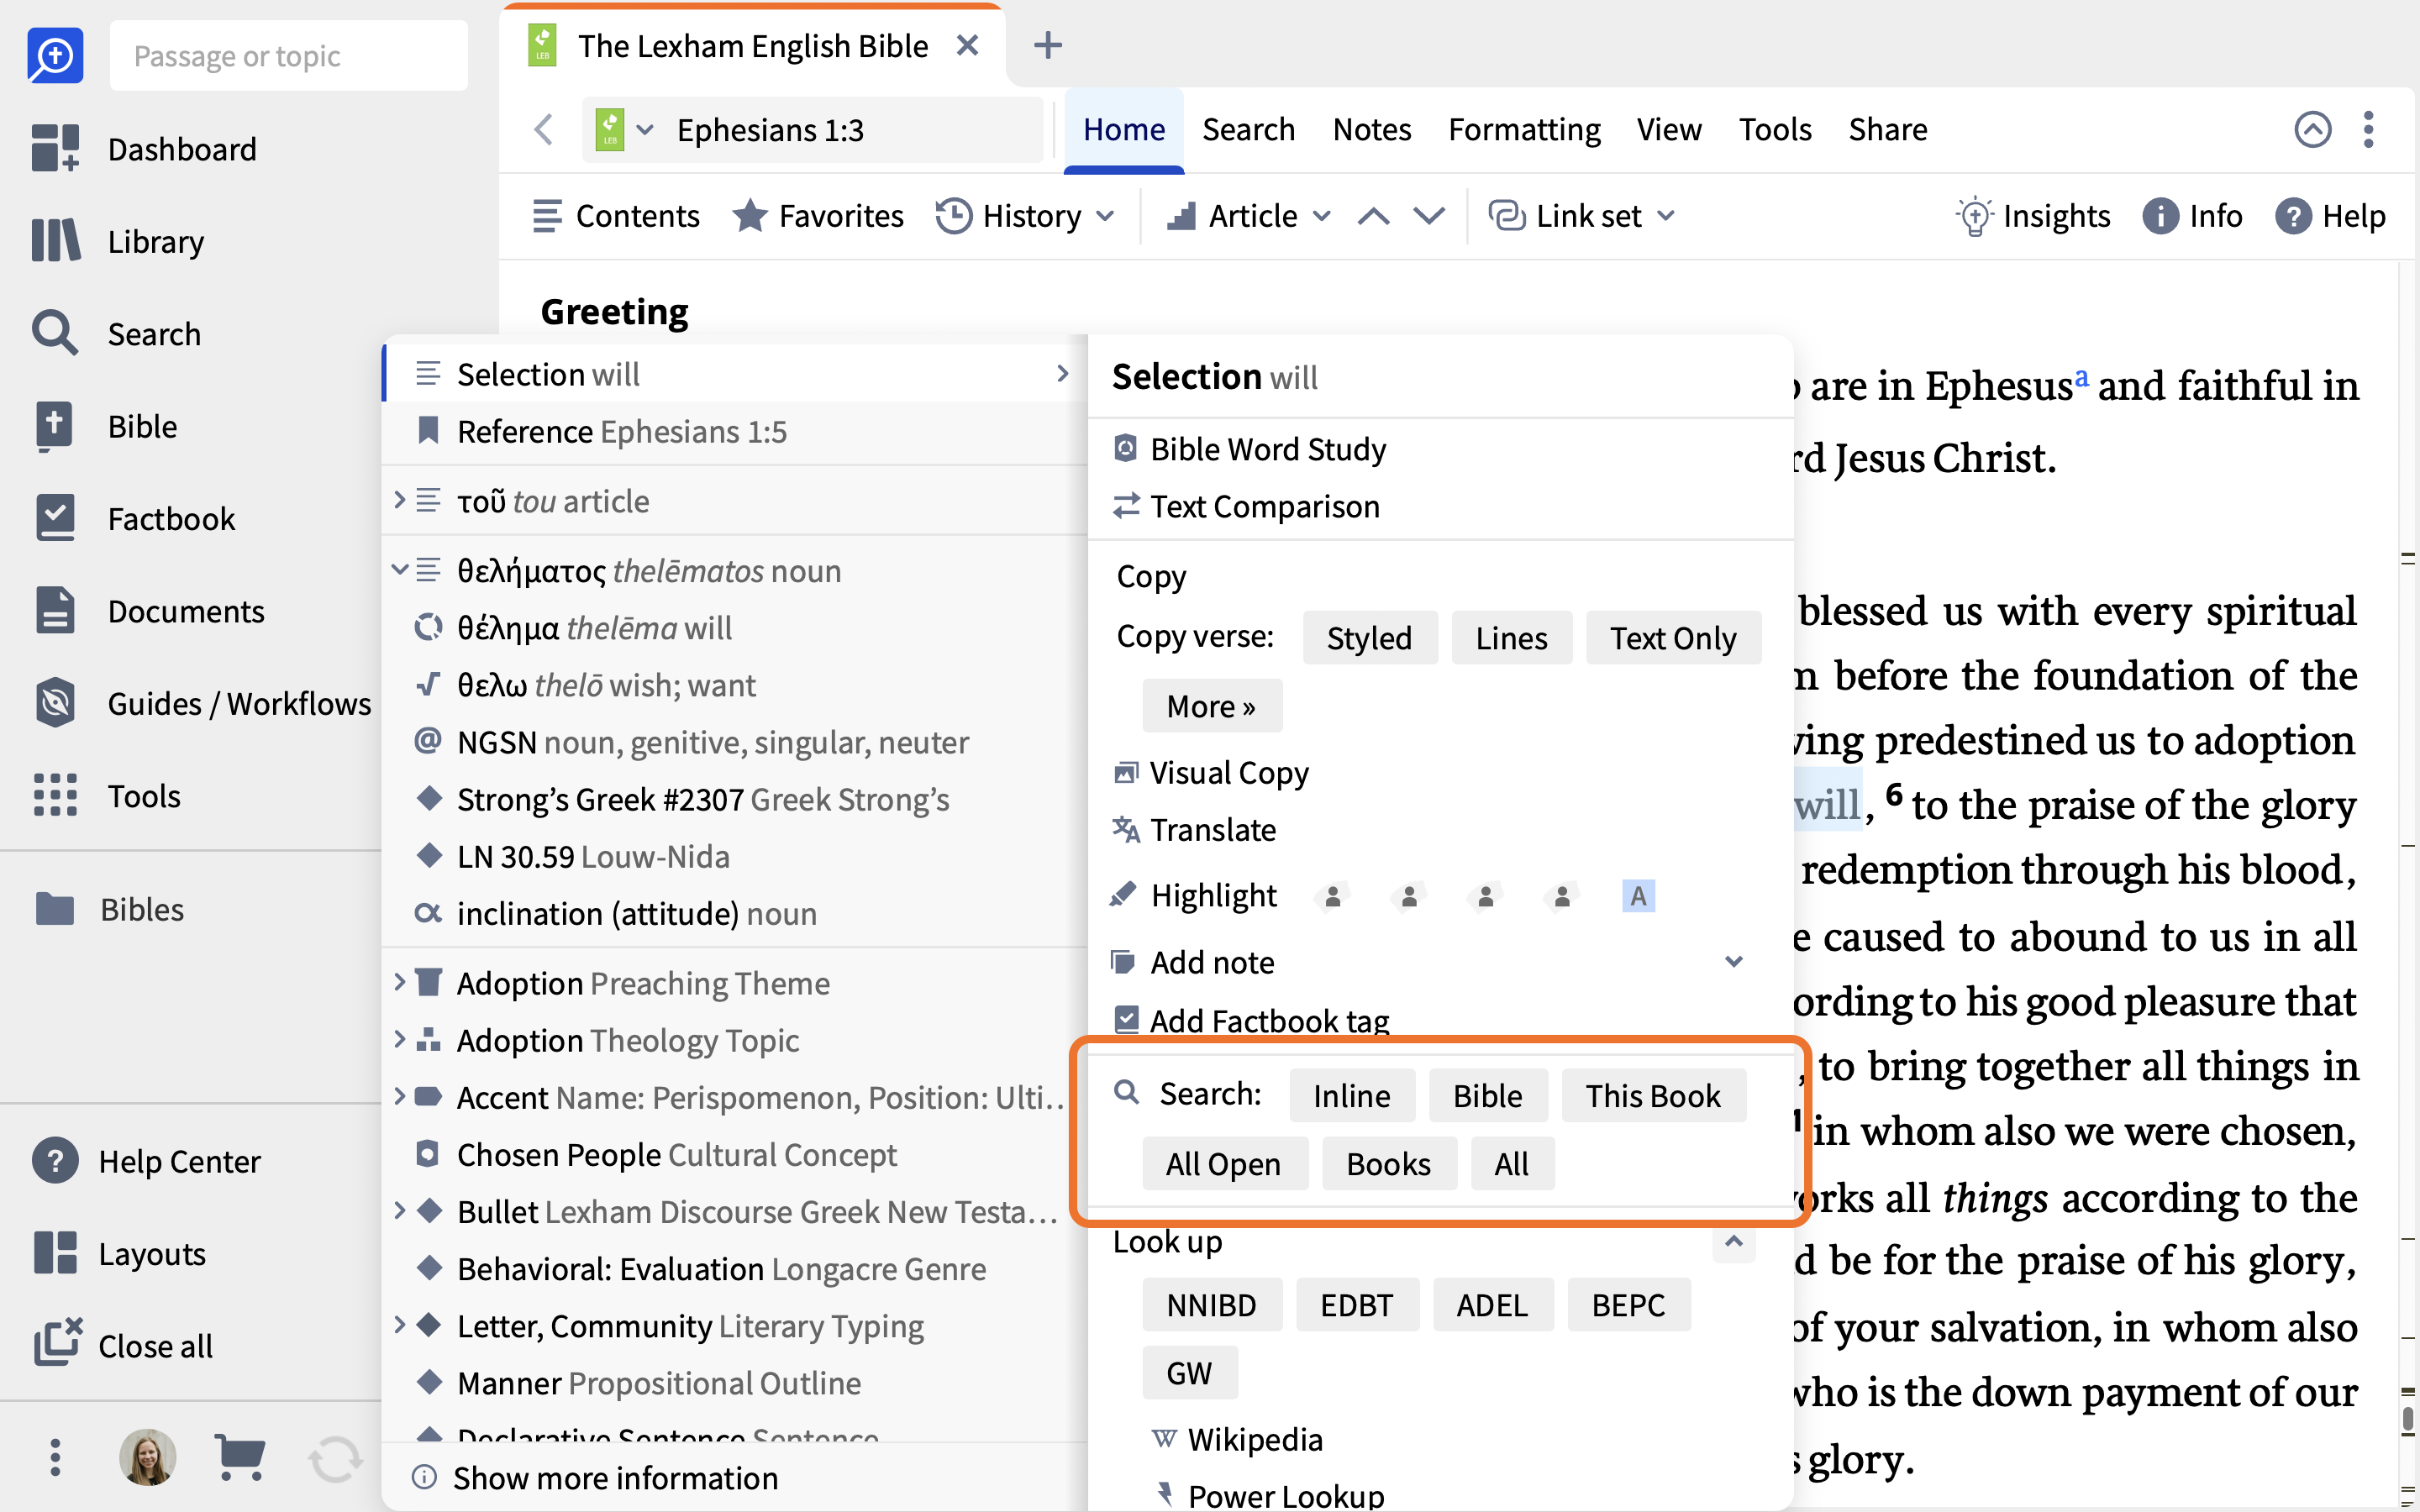Expand Adoption Theology Topic
The width and height of the screenshot is (2420, 1512).
[399, 1039]
